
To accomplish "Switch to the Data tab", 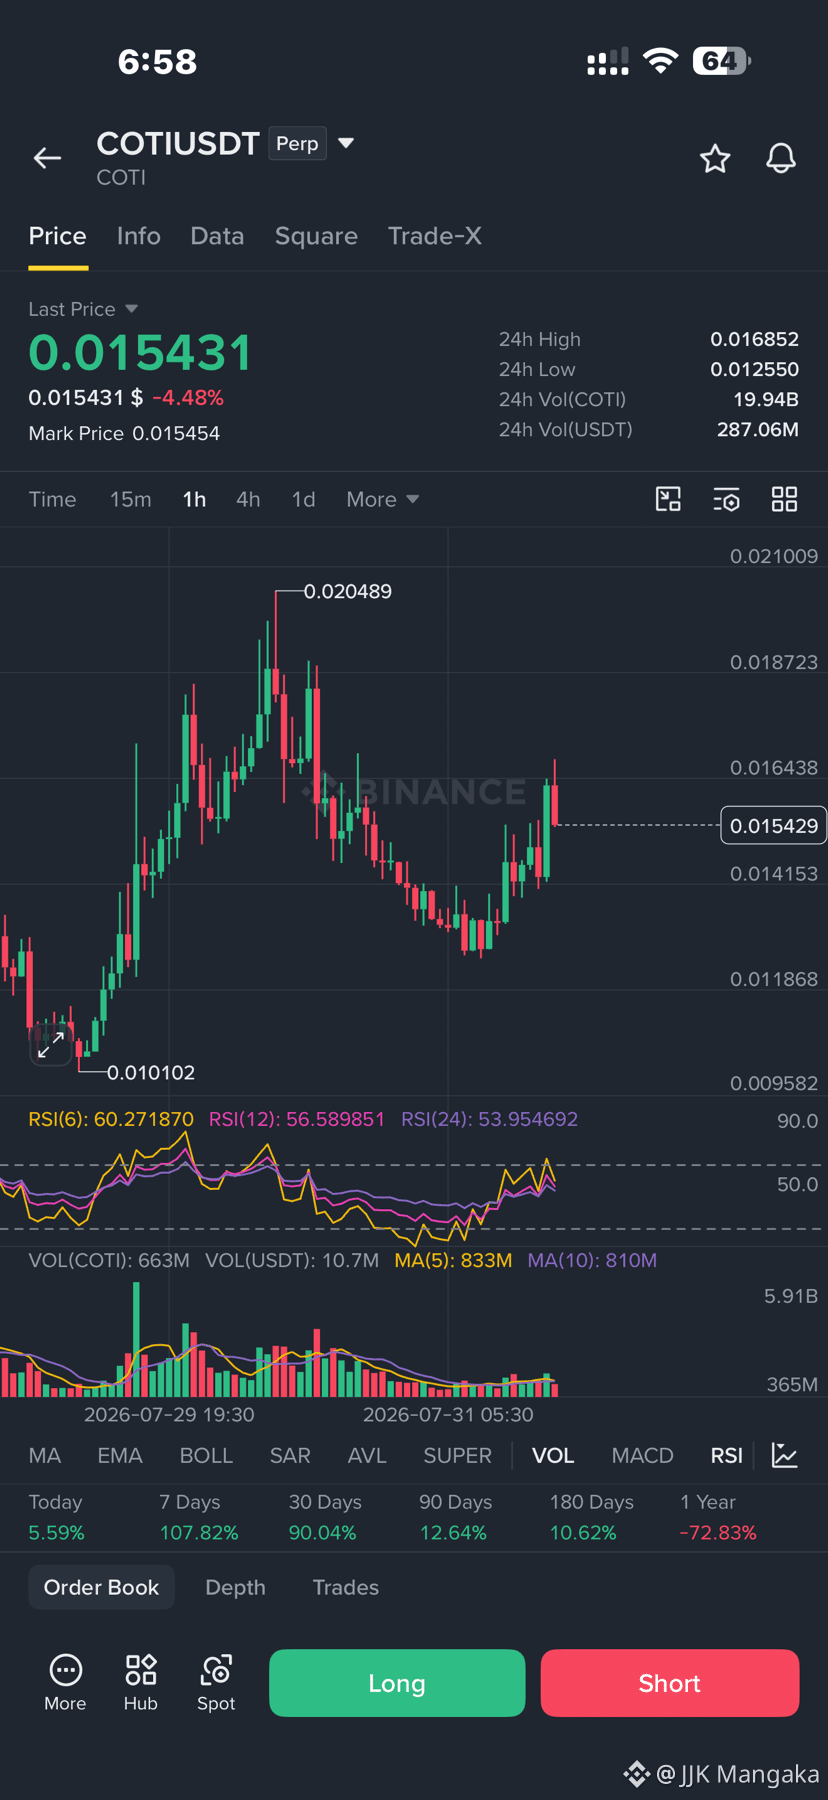I will click(x=217, y=236).
